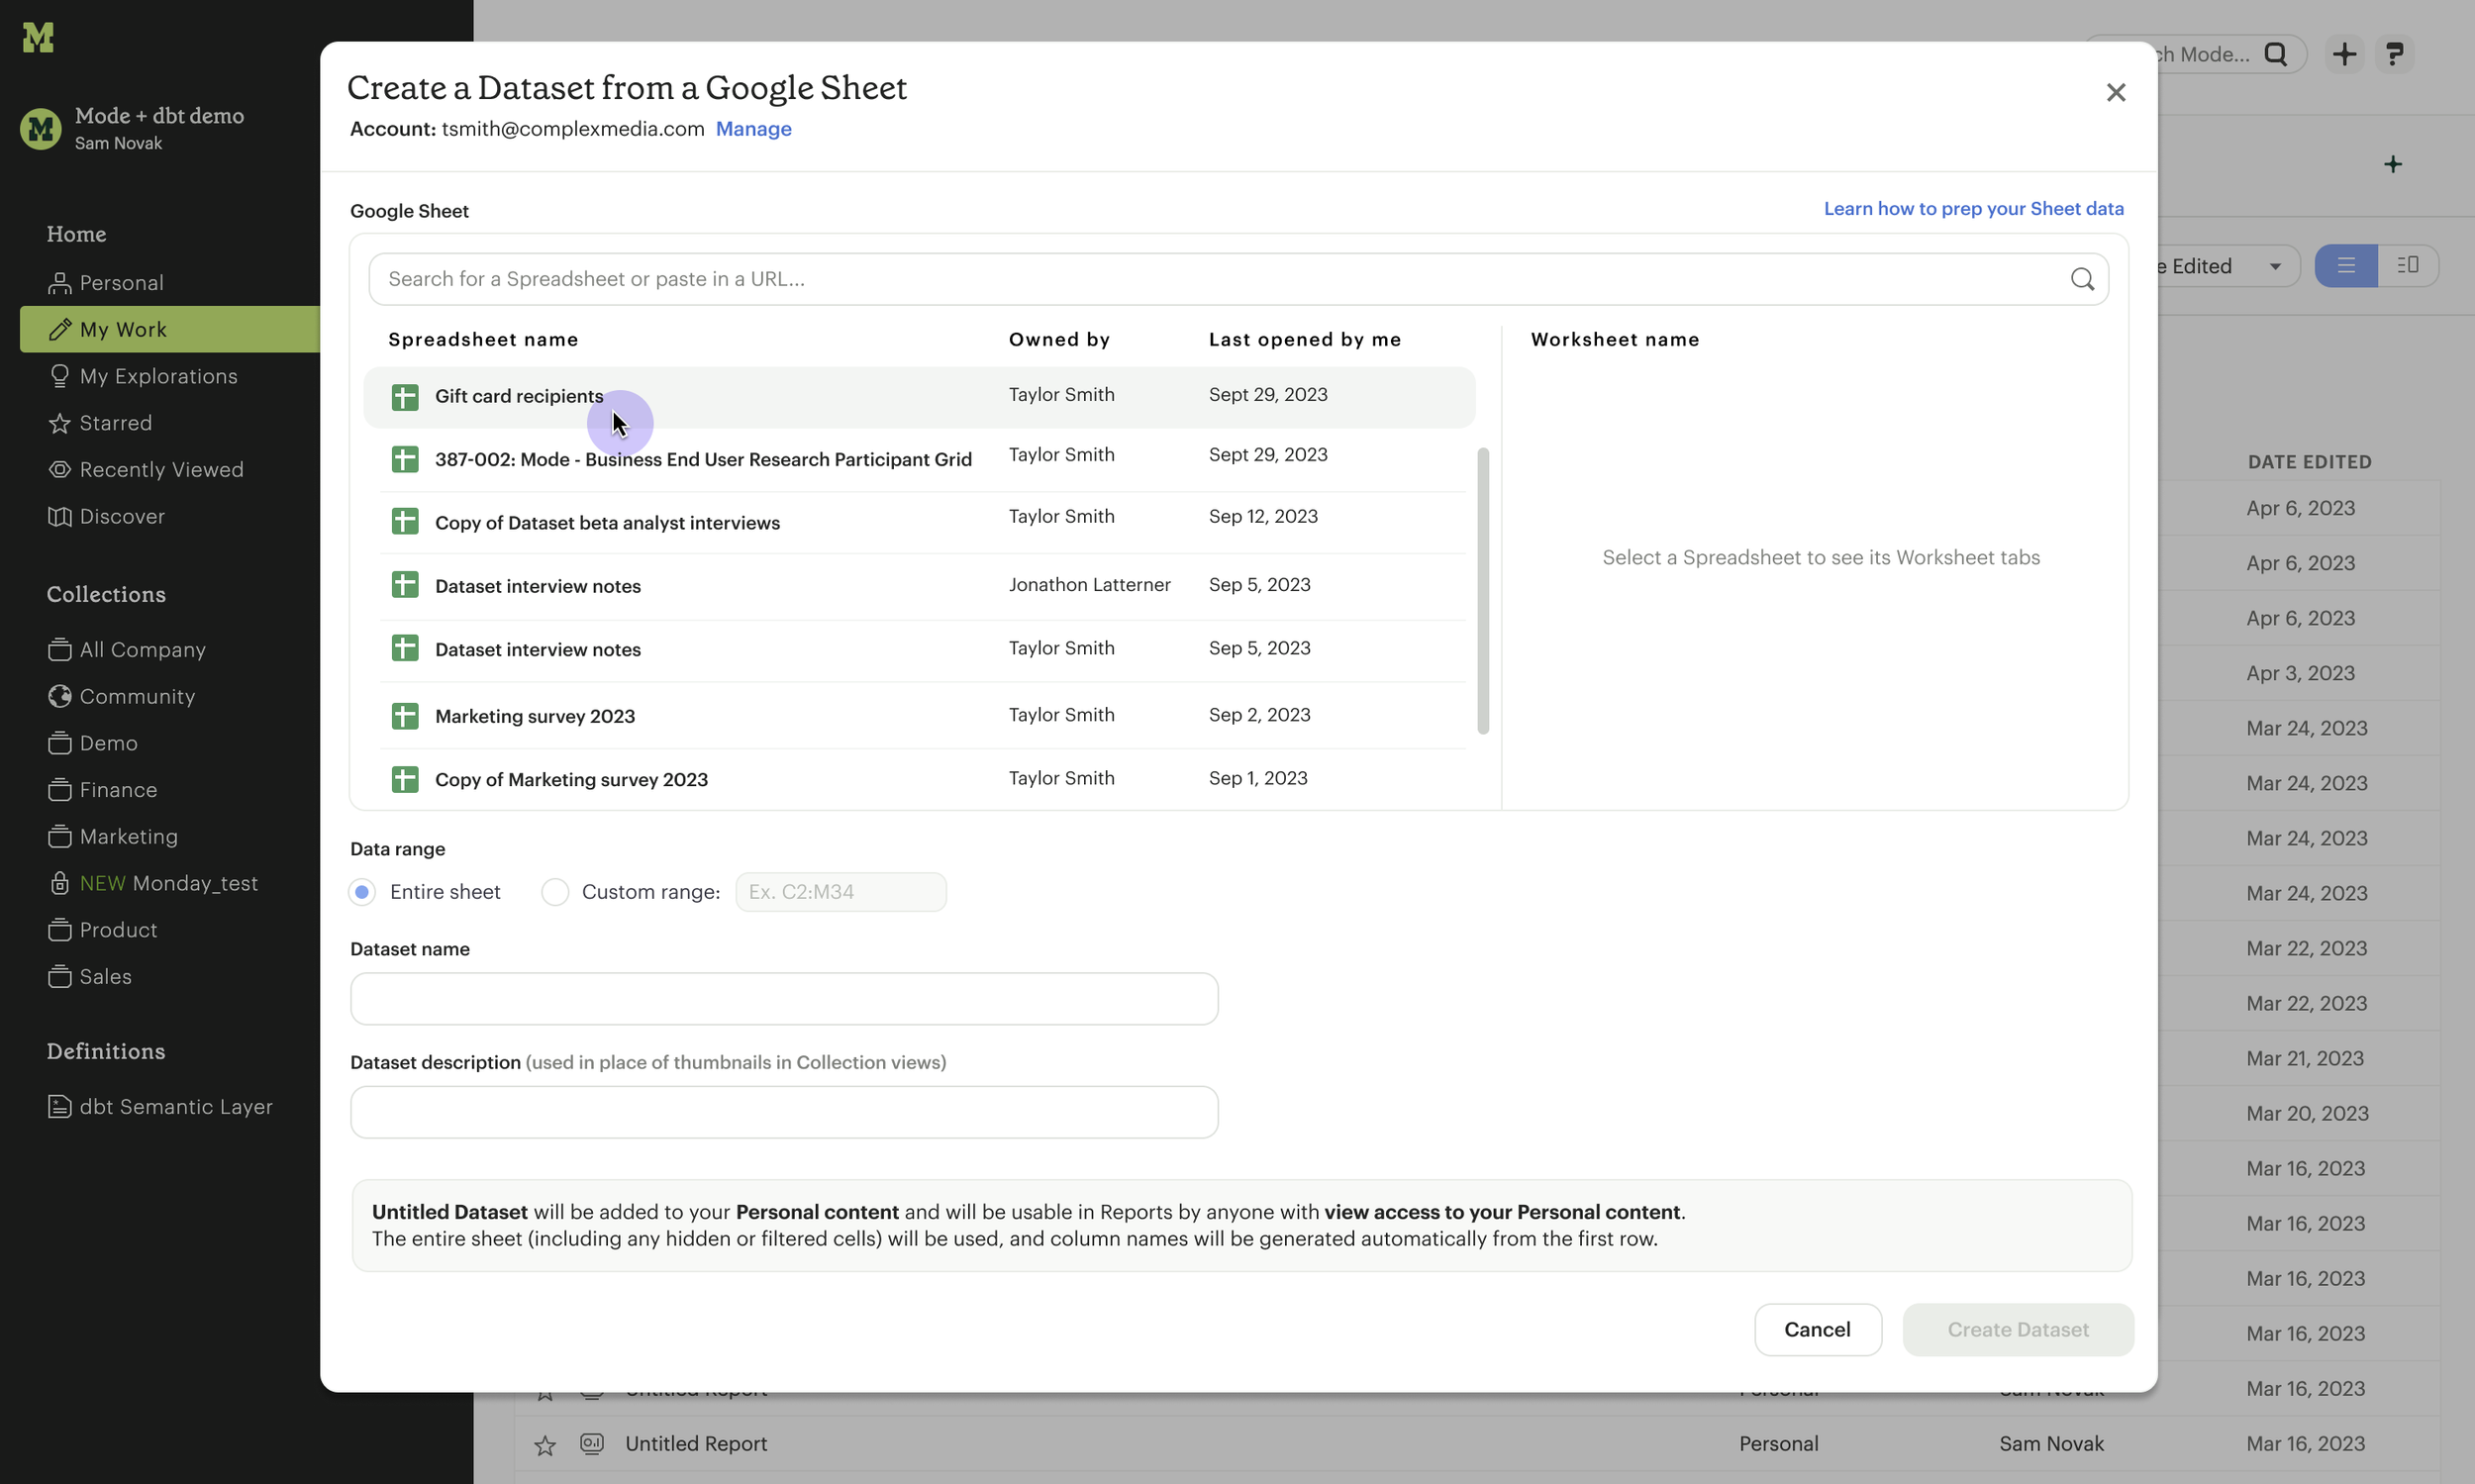Switch to list view layout icon
The image size is (2475, 1484).
(x=2345, y=266)
